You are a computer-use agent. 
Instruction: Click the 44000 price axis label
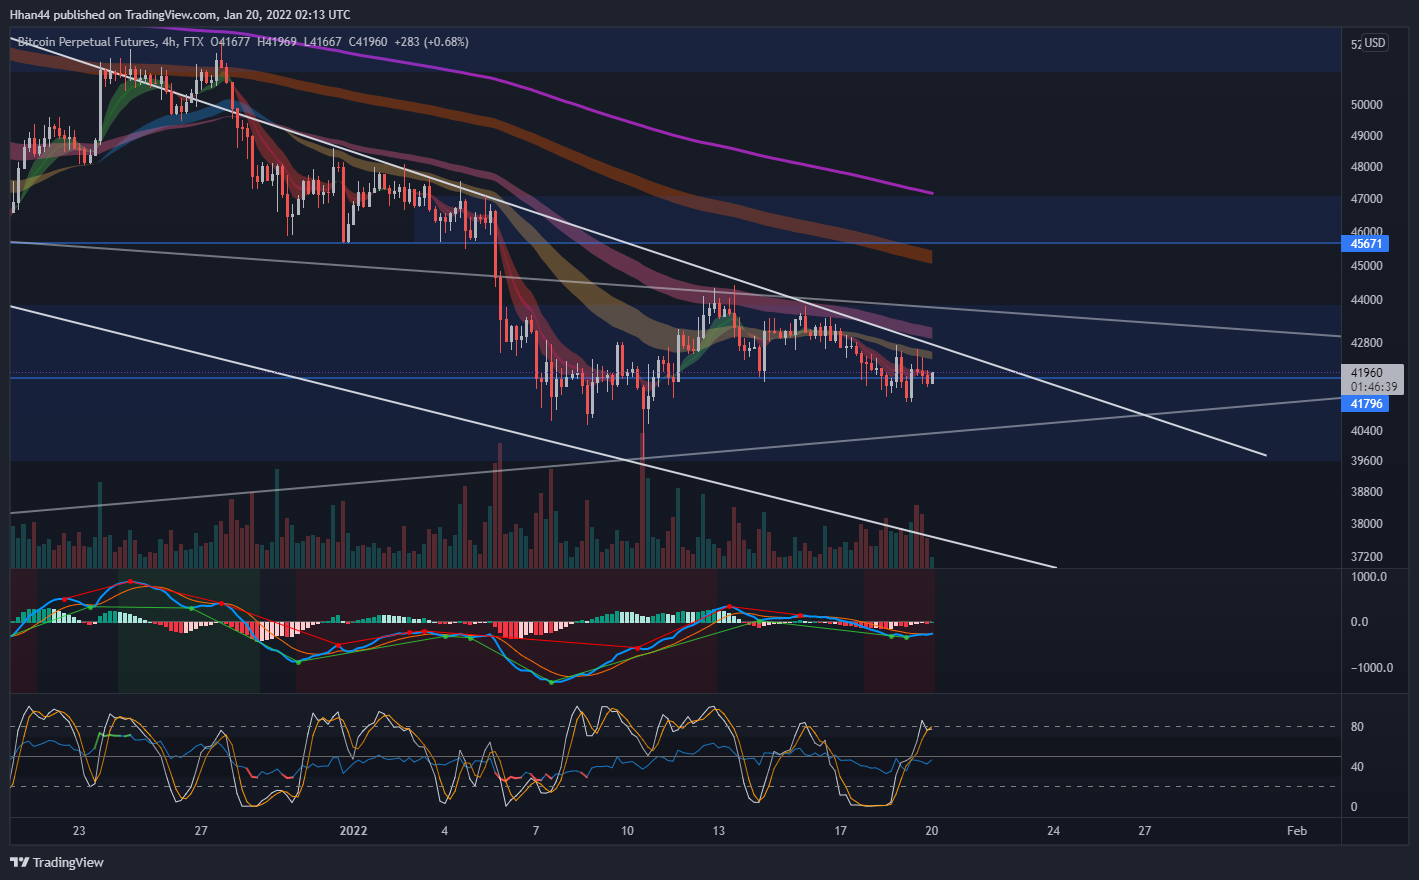click(1366, 300)
